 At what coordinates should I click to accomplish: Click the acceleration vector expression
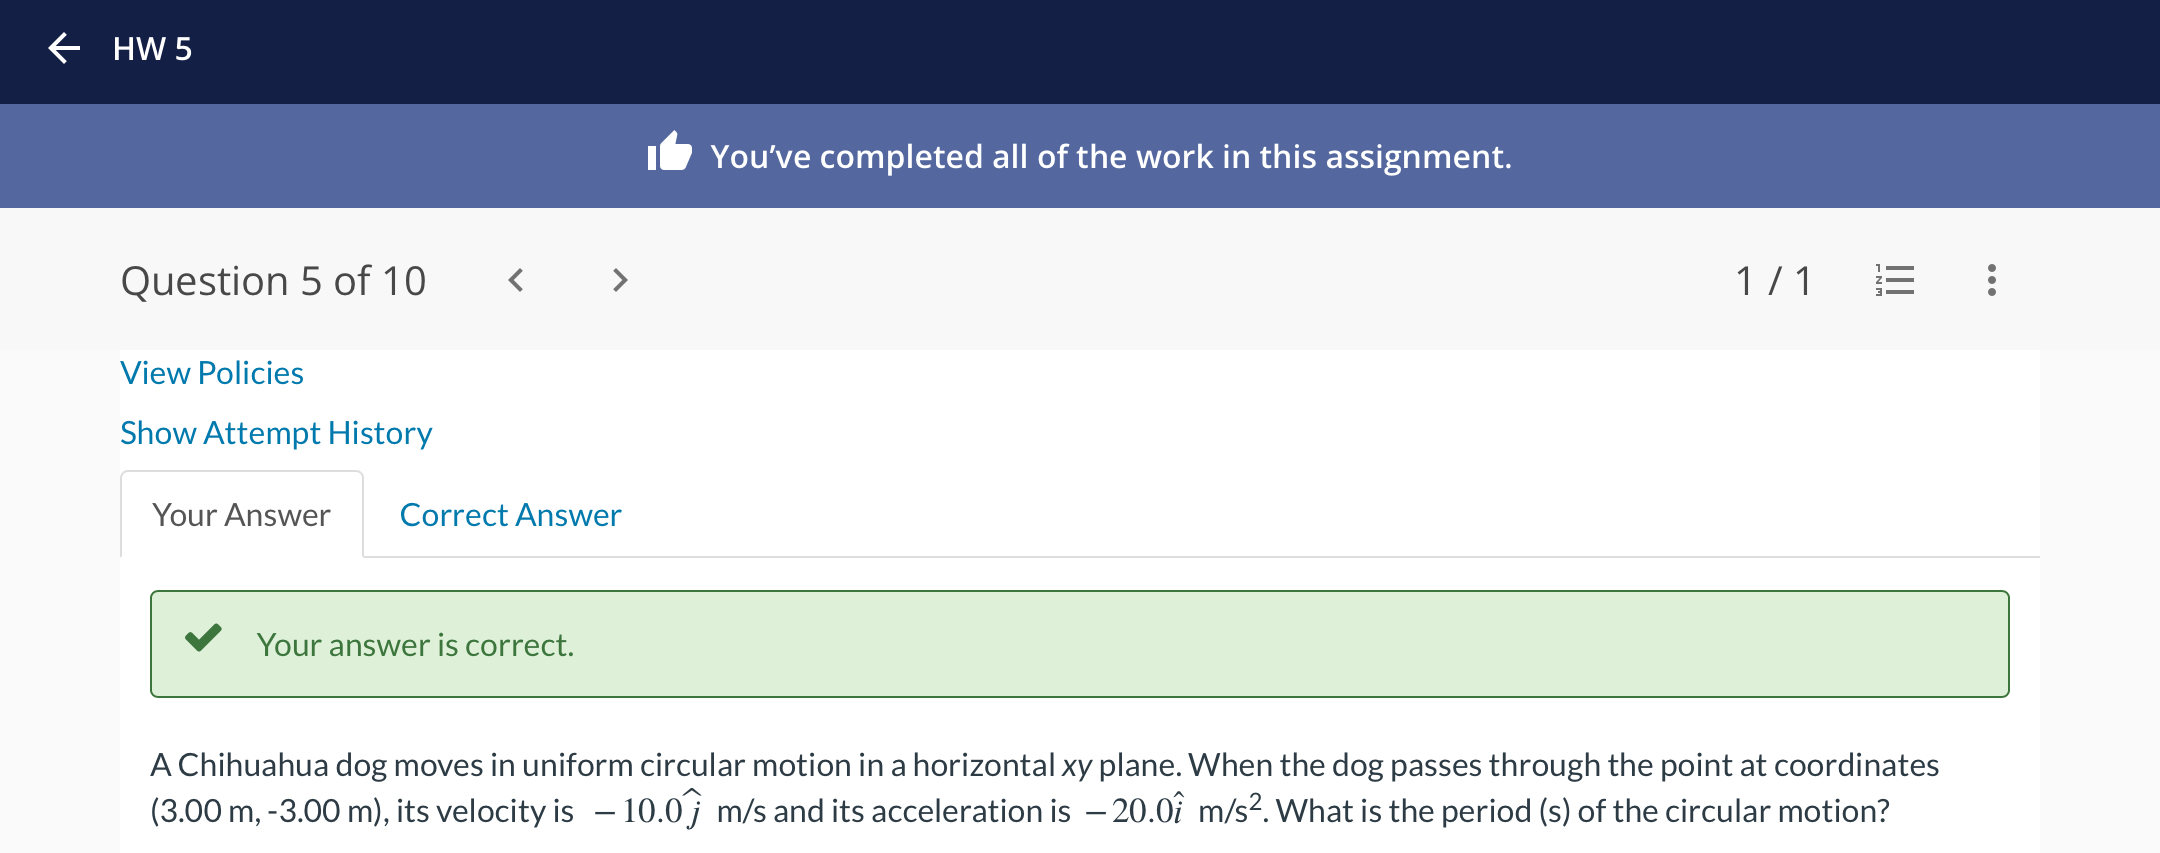[x=1134, y=809]
